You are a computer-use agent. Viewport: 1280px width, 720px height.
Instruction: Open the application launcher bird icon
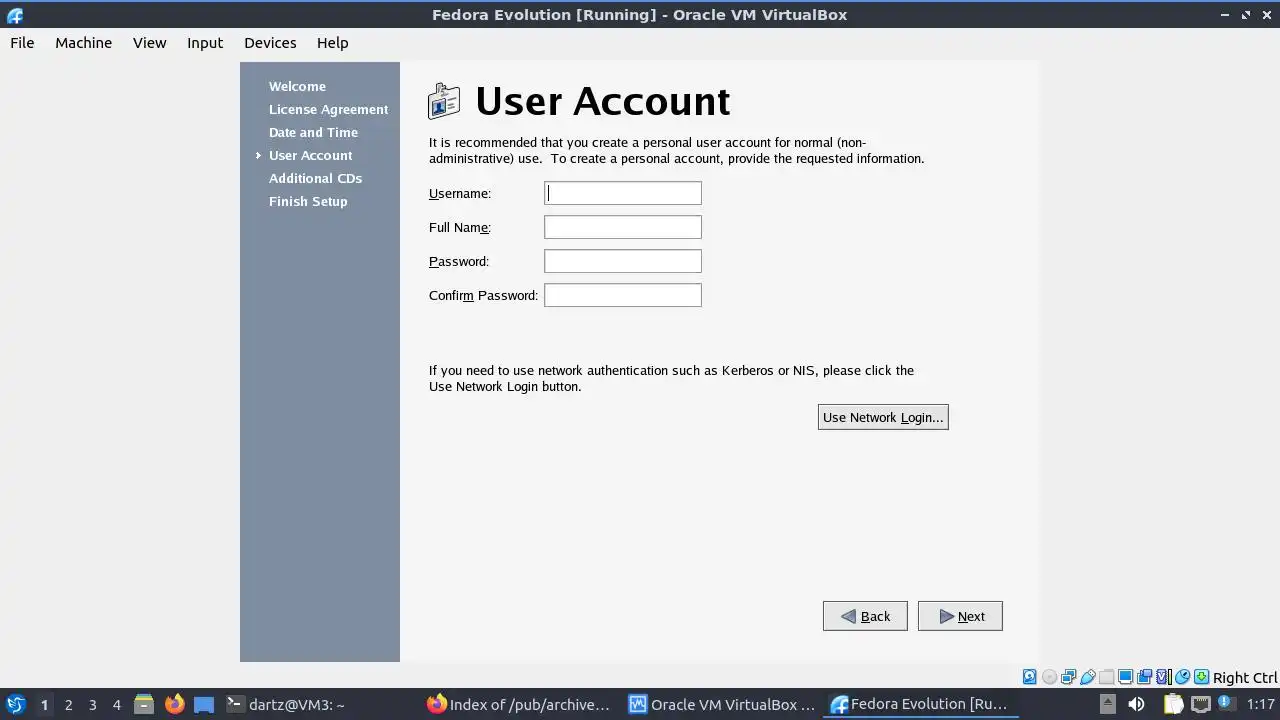tap(15, 704)
